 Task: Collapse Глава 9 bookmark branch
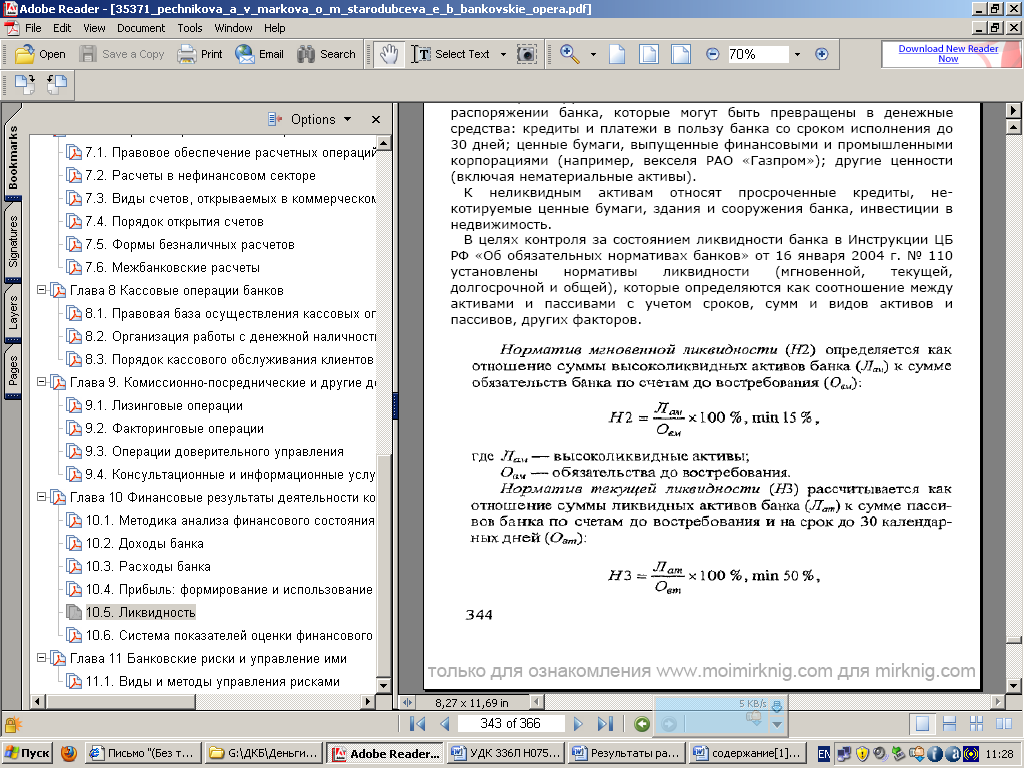[41, 381]
